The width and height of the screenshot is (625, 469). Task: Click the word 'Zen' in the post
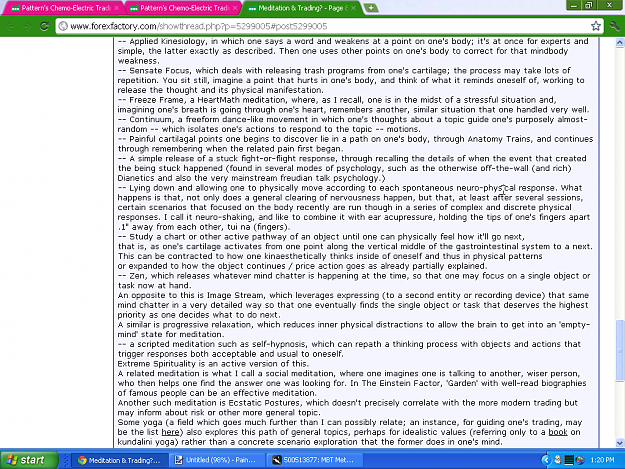click(138, 275)
